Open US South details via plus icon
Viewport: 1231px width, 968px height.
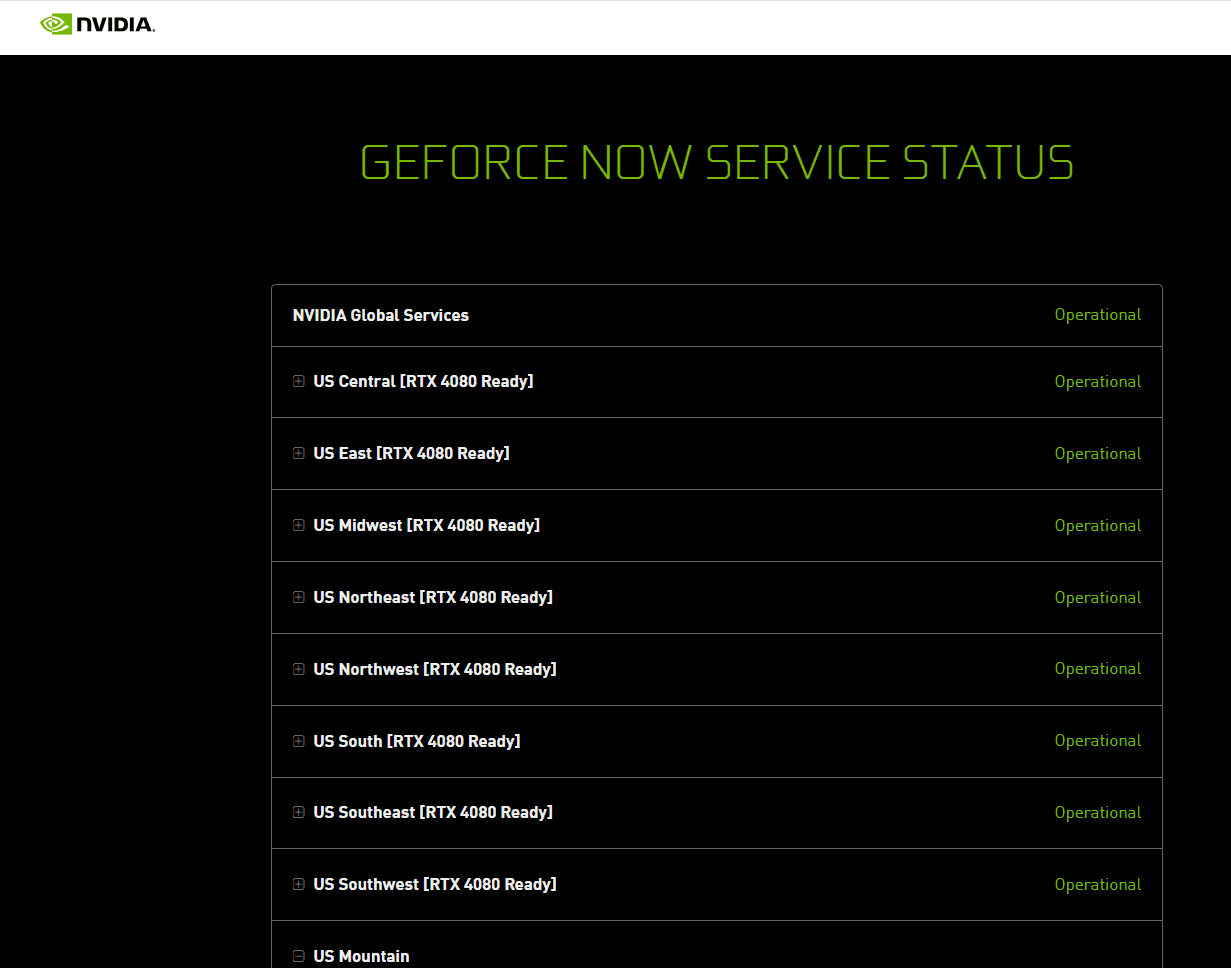pos(298,741)
